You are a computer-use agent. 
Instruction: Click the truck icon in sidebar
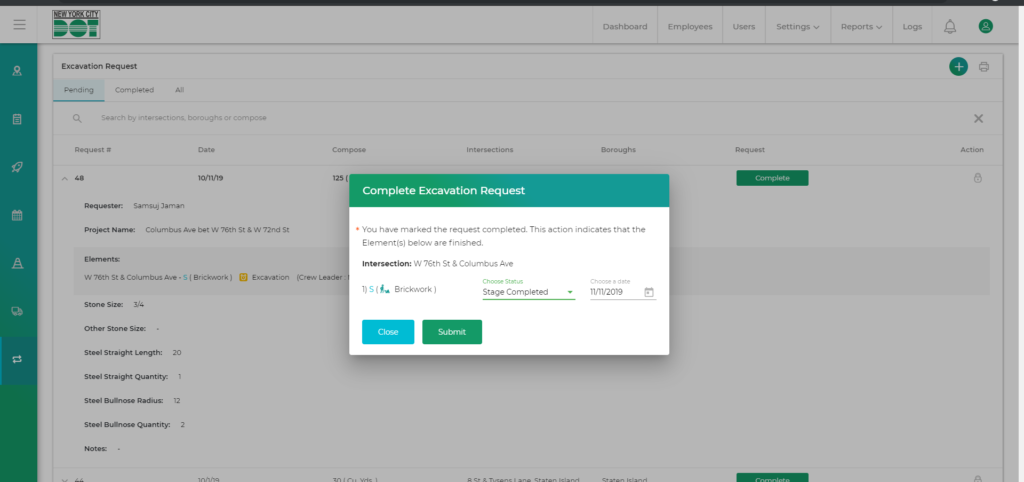click(x=17, y=311)
